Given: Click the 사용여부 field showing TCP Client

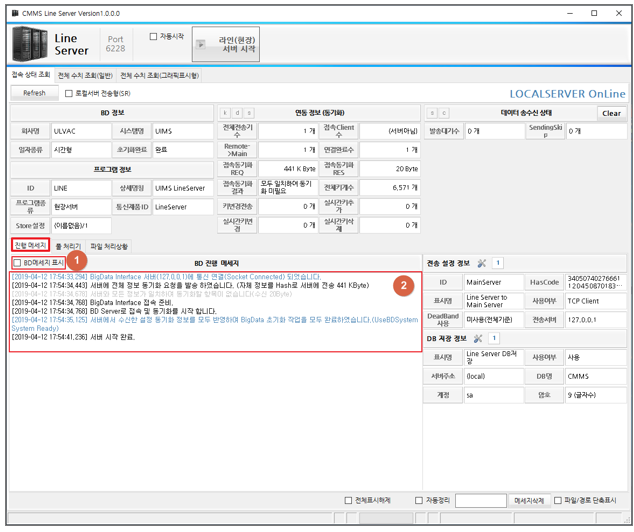Looking at the screenshot, I should tap(596, 301).
